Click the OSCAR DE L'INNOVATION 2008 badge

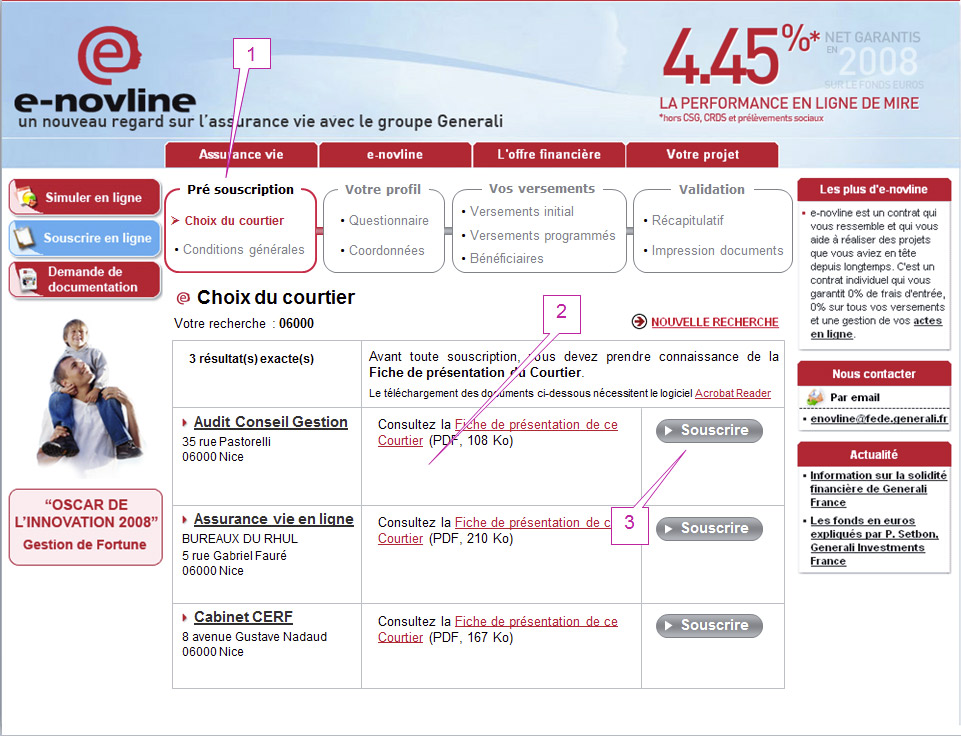pyautogui.click(x=85, y=526)
